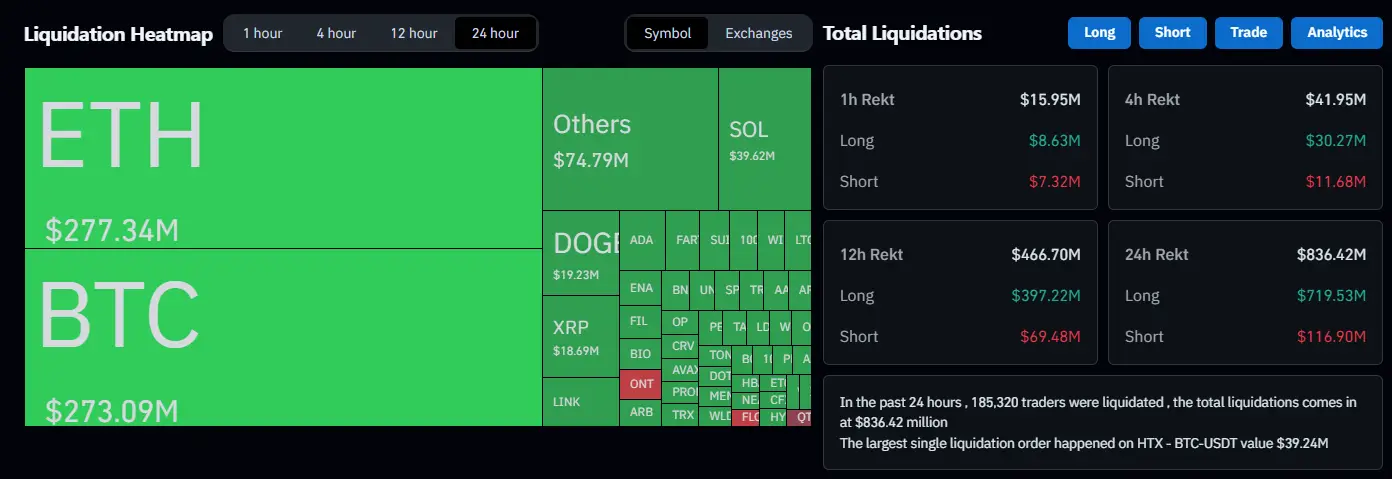Choose the 12 hour timeframe

(x=414, y=33)
